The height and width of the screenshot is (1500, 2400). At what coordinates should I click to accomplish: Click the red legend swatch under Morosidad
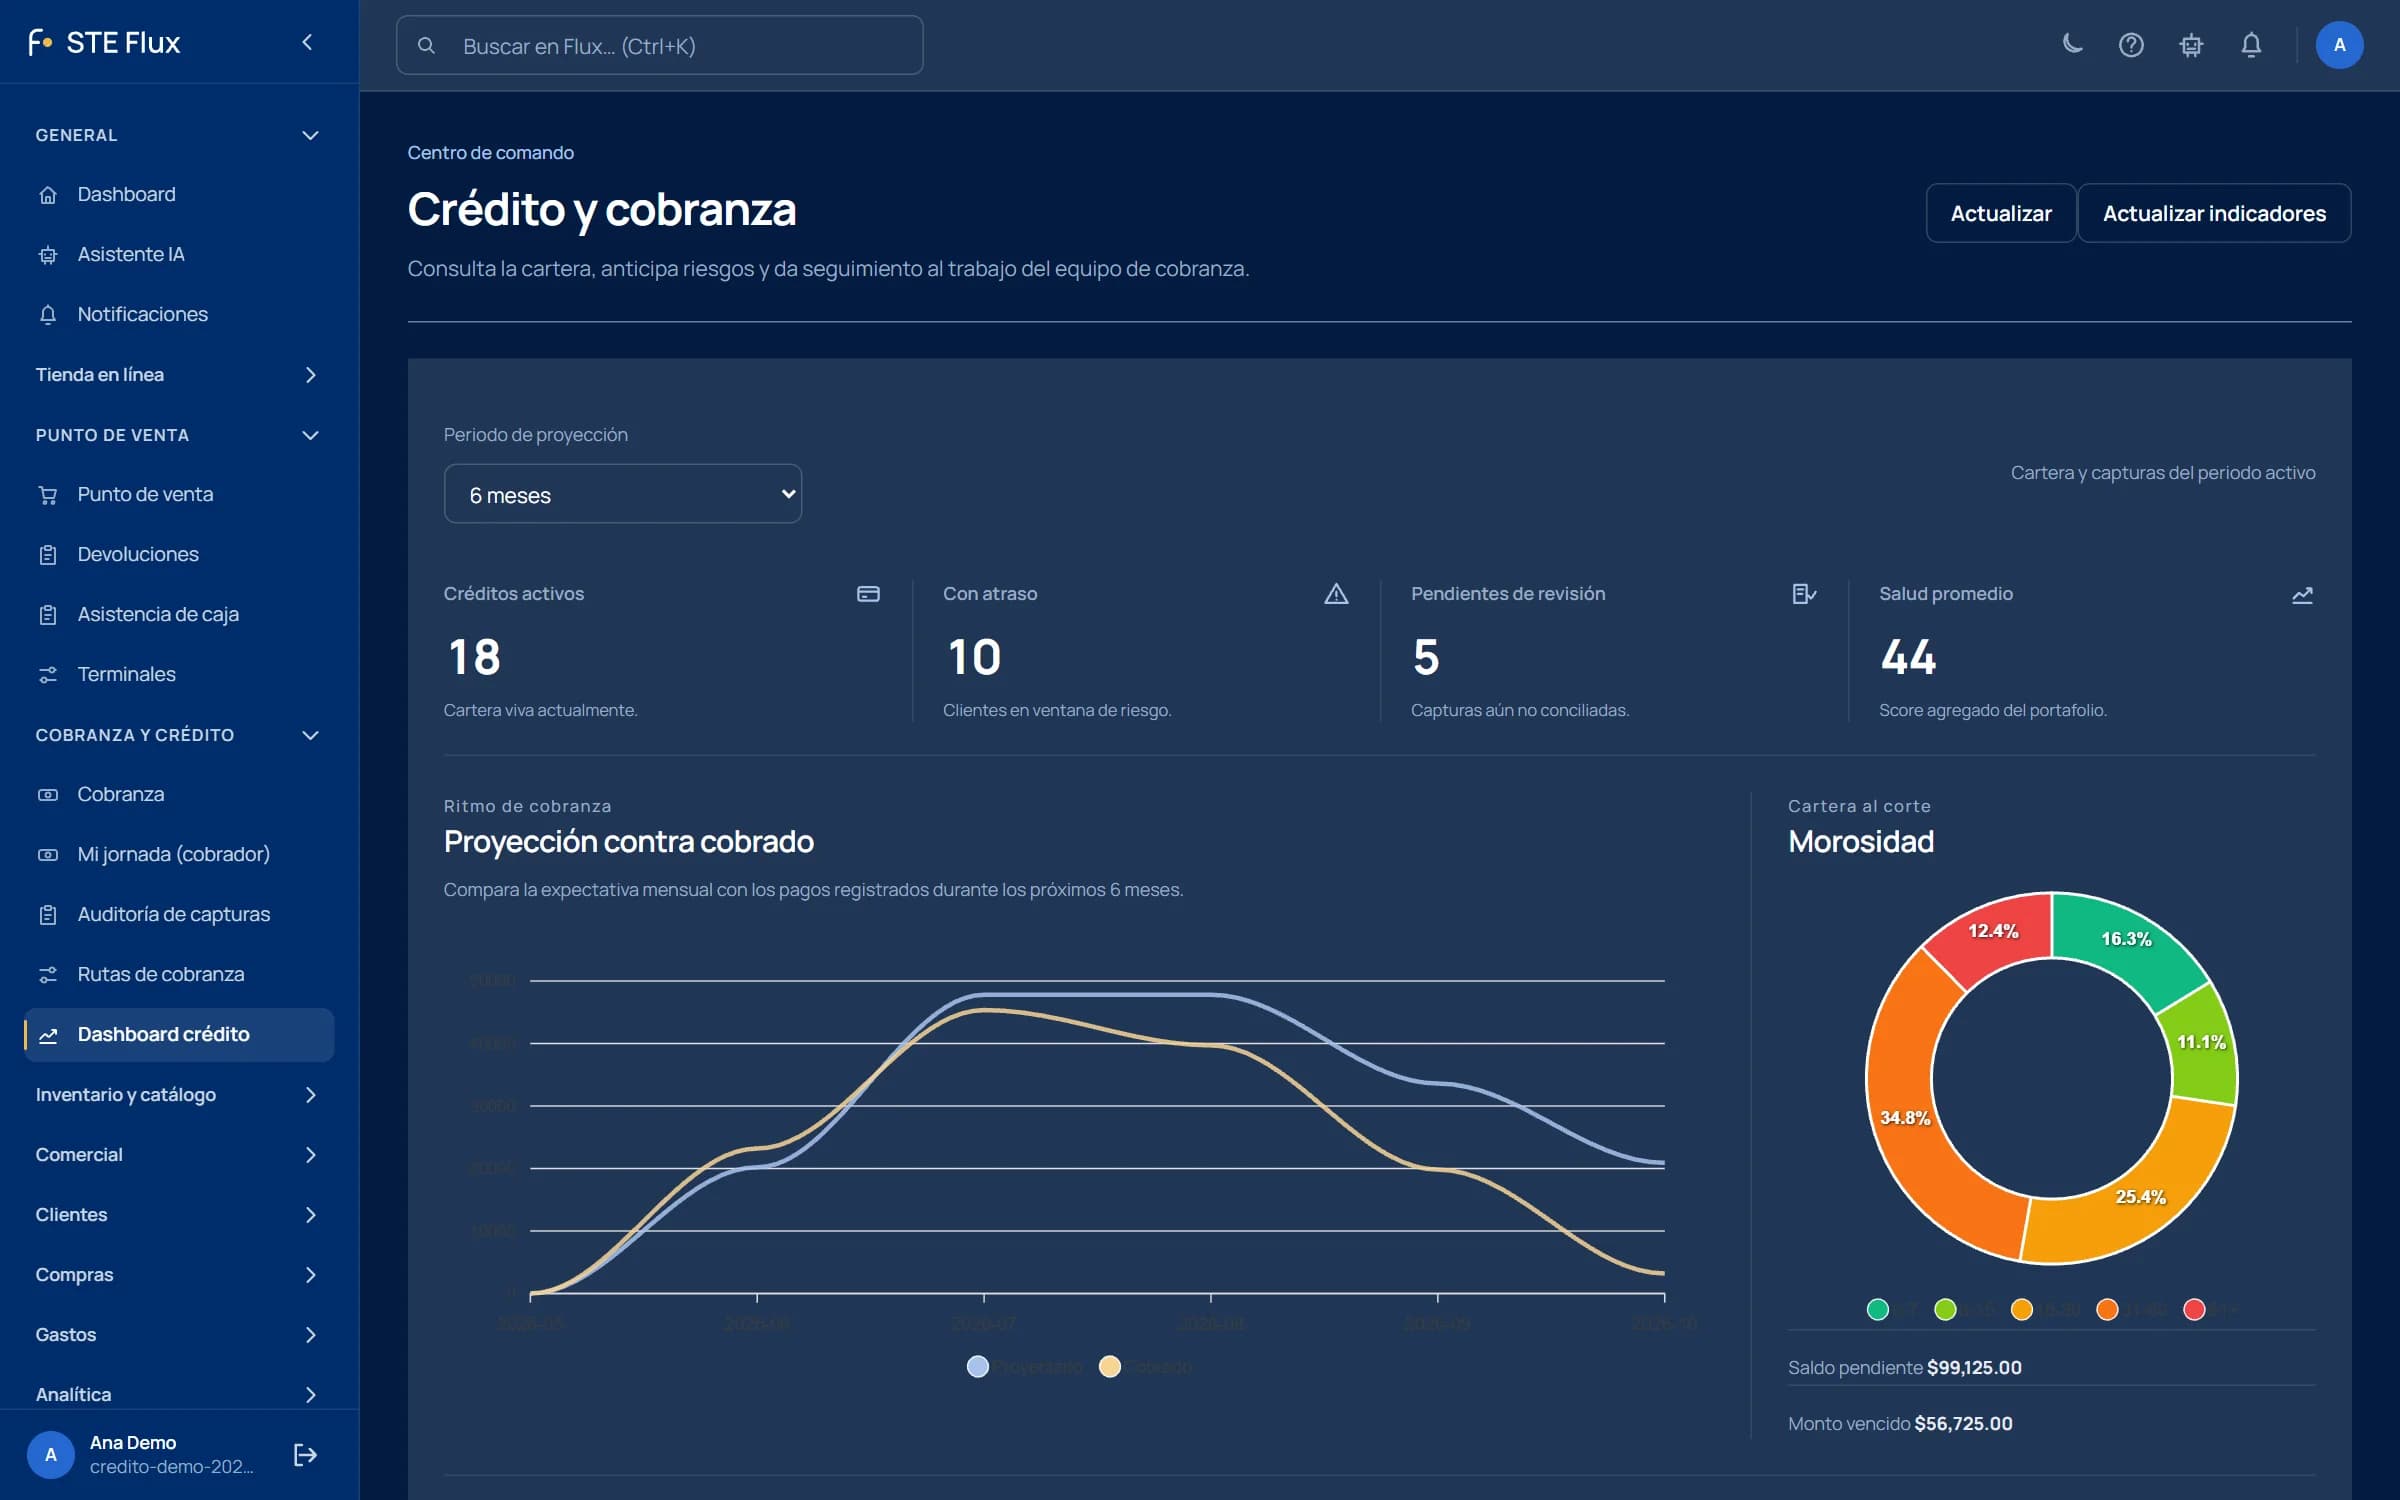point(2194,1309)
